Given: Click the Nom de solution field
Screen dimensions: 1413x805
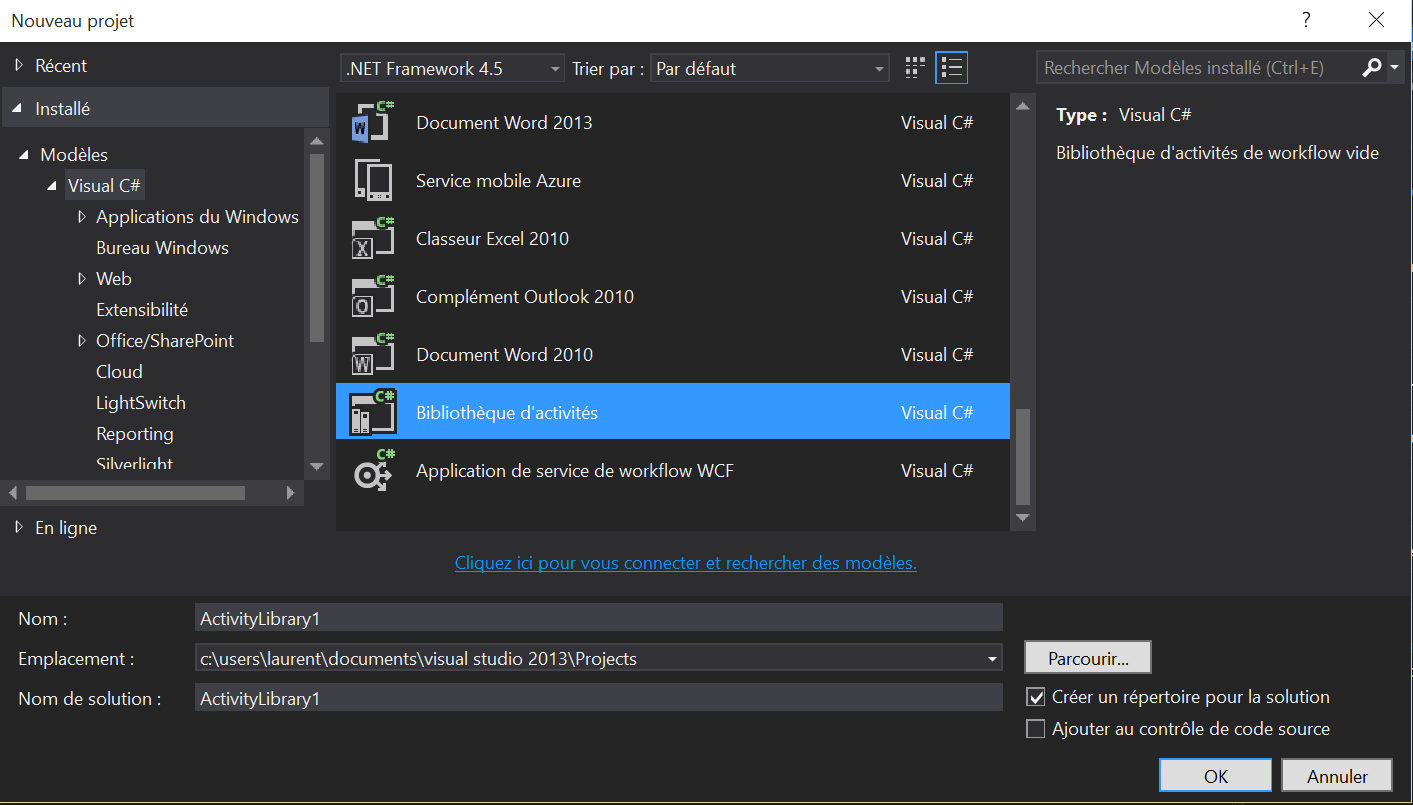Looking at the screenshot, I should [x=598, y=698].
